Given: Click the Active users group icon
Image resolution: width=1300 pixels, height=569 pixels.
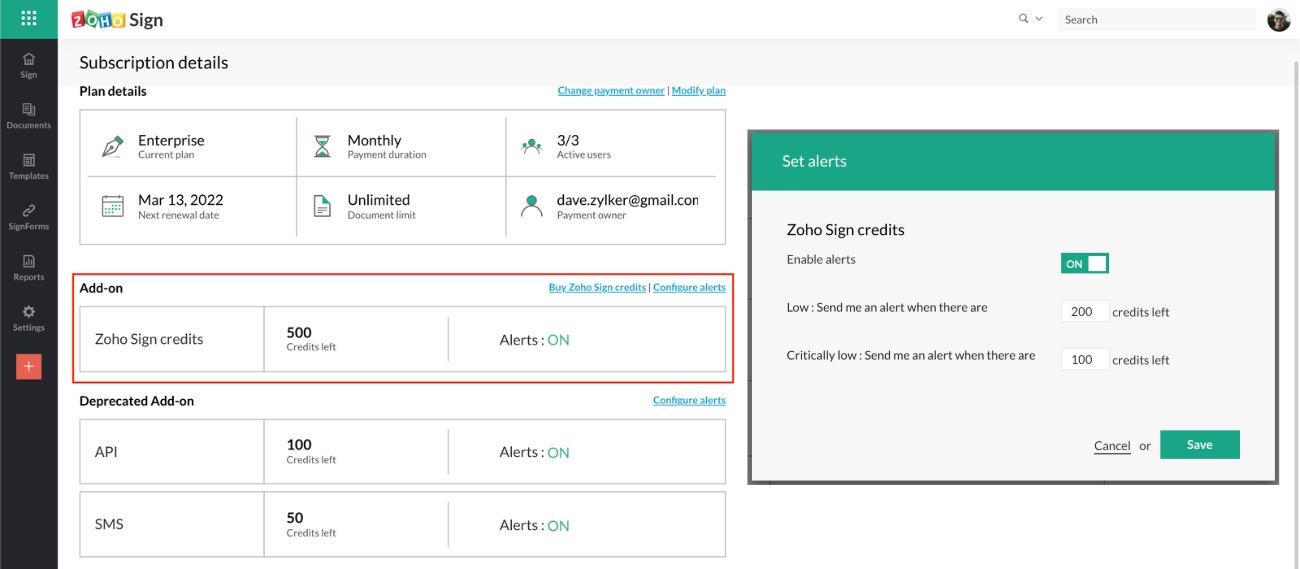Looking at the screenshot, I should (x=532, y=147).
